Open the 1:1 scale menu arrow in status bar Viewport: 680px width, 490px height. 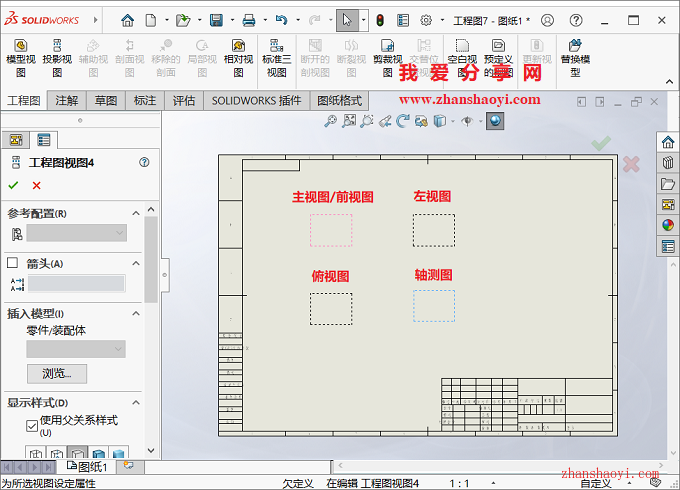(x=493, y=483)
